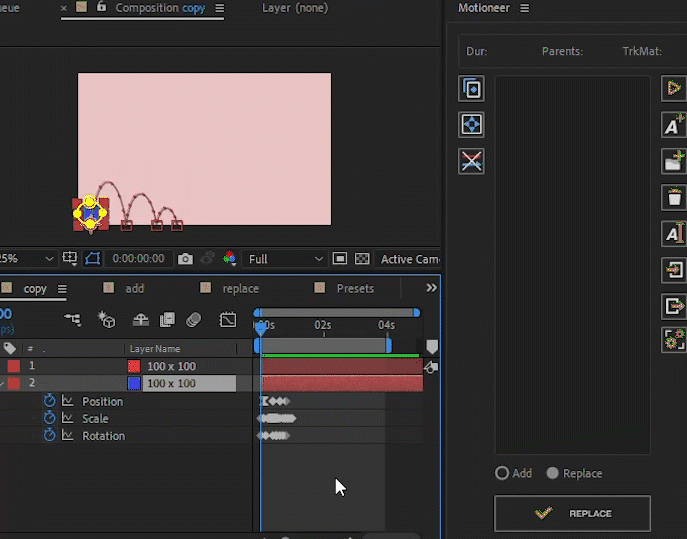The width and height of the screenshot is (687, 539).
Task: Select the Composition copy viewer tab
Action: coord(160,8)
